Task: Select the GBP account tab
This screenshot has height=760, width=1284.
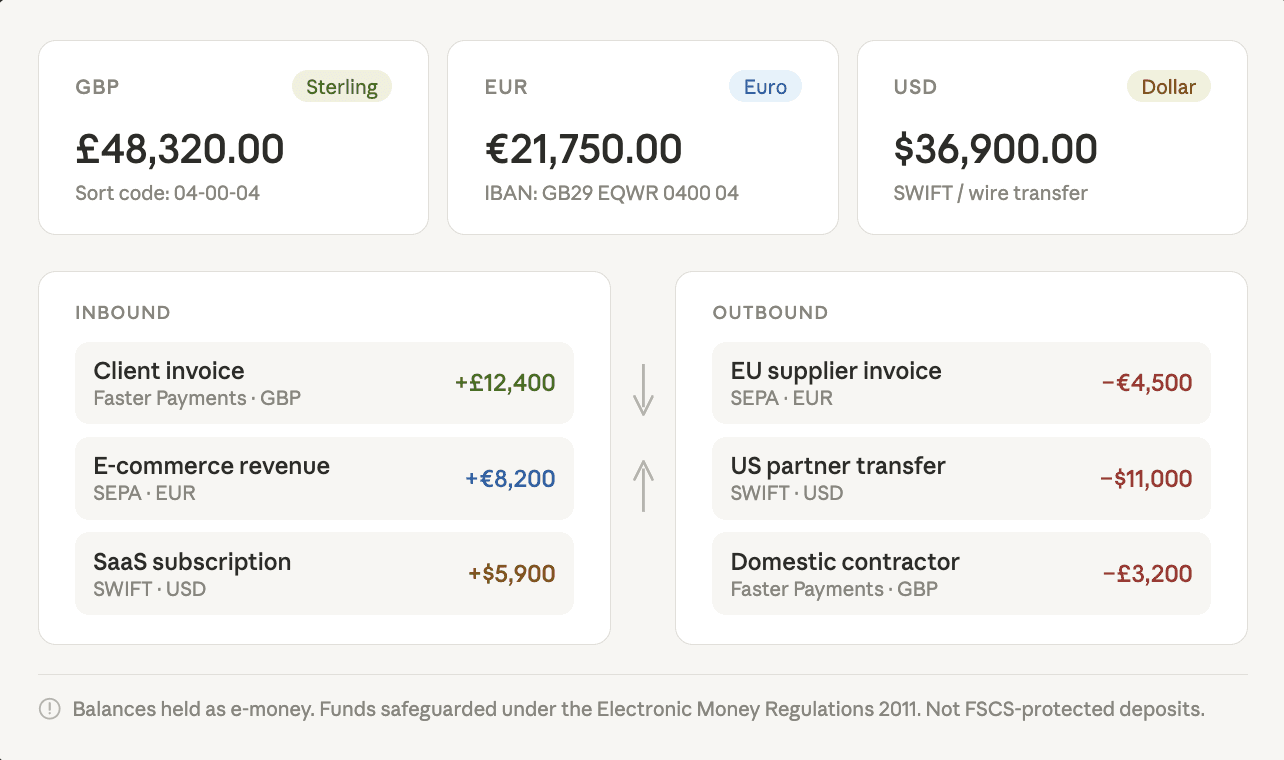Action: click(97, 87)
